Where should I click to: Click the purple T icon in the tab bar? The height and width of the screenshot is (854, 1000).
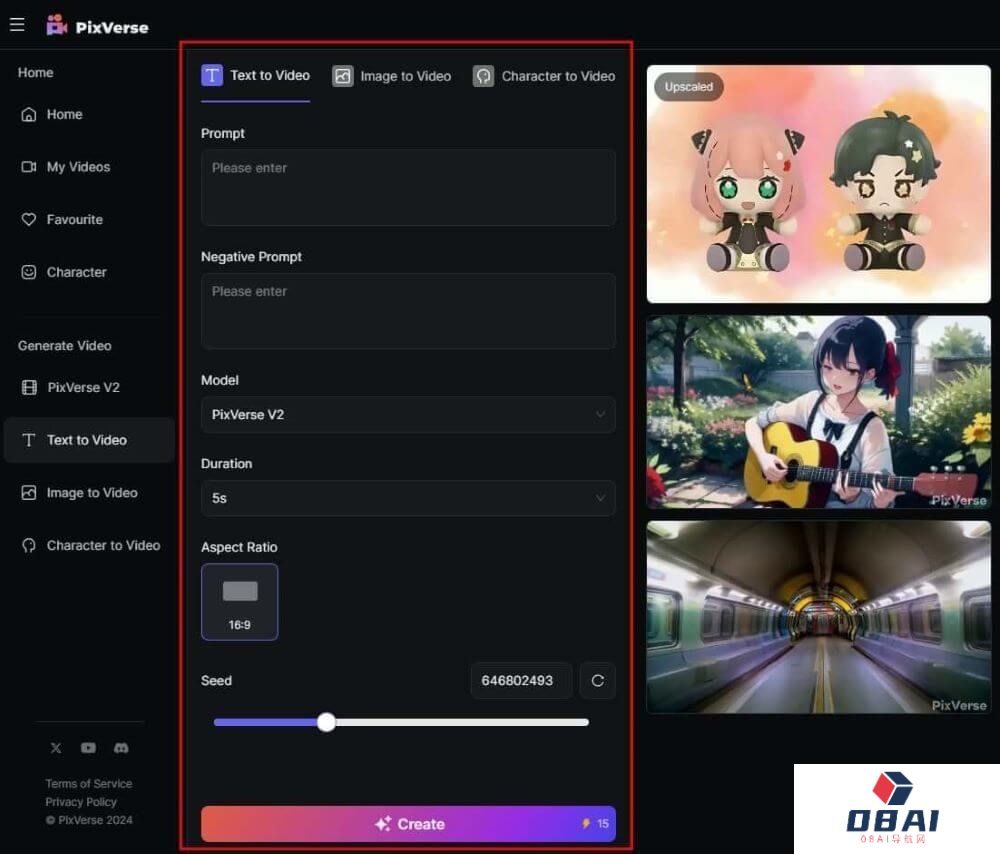[x=212, y=75]
